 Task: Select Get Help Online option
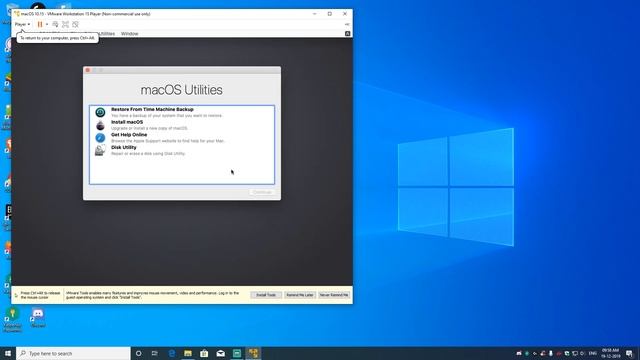tap(182, 138)
